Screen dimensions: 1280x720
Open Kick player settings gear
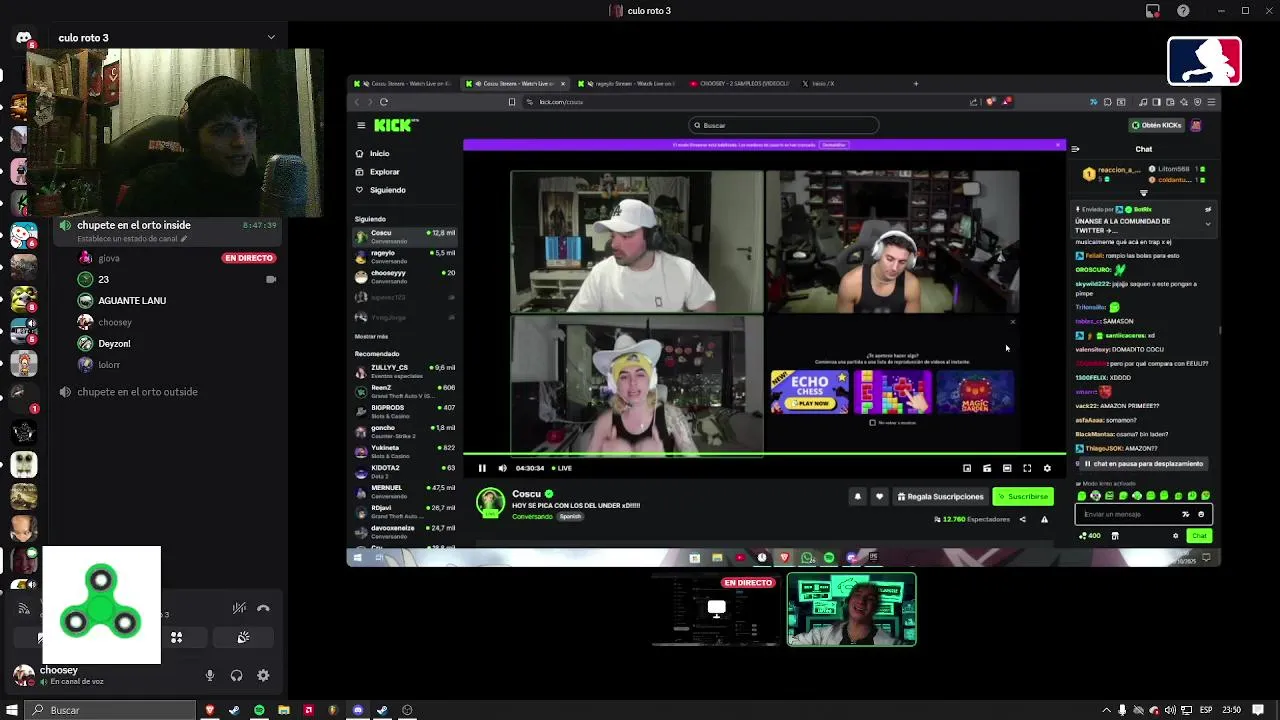1047,468
